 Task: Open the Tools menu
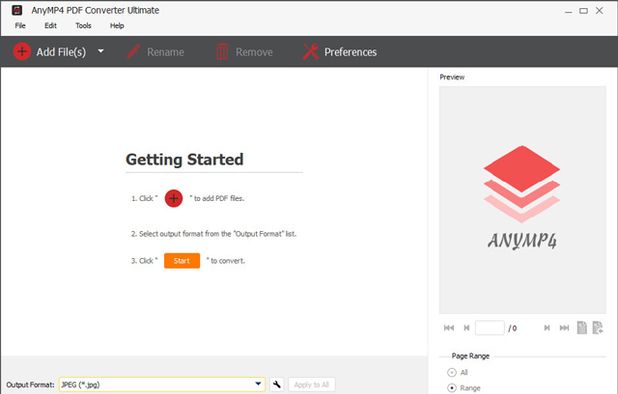coord(83,26)
